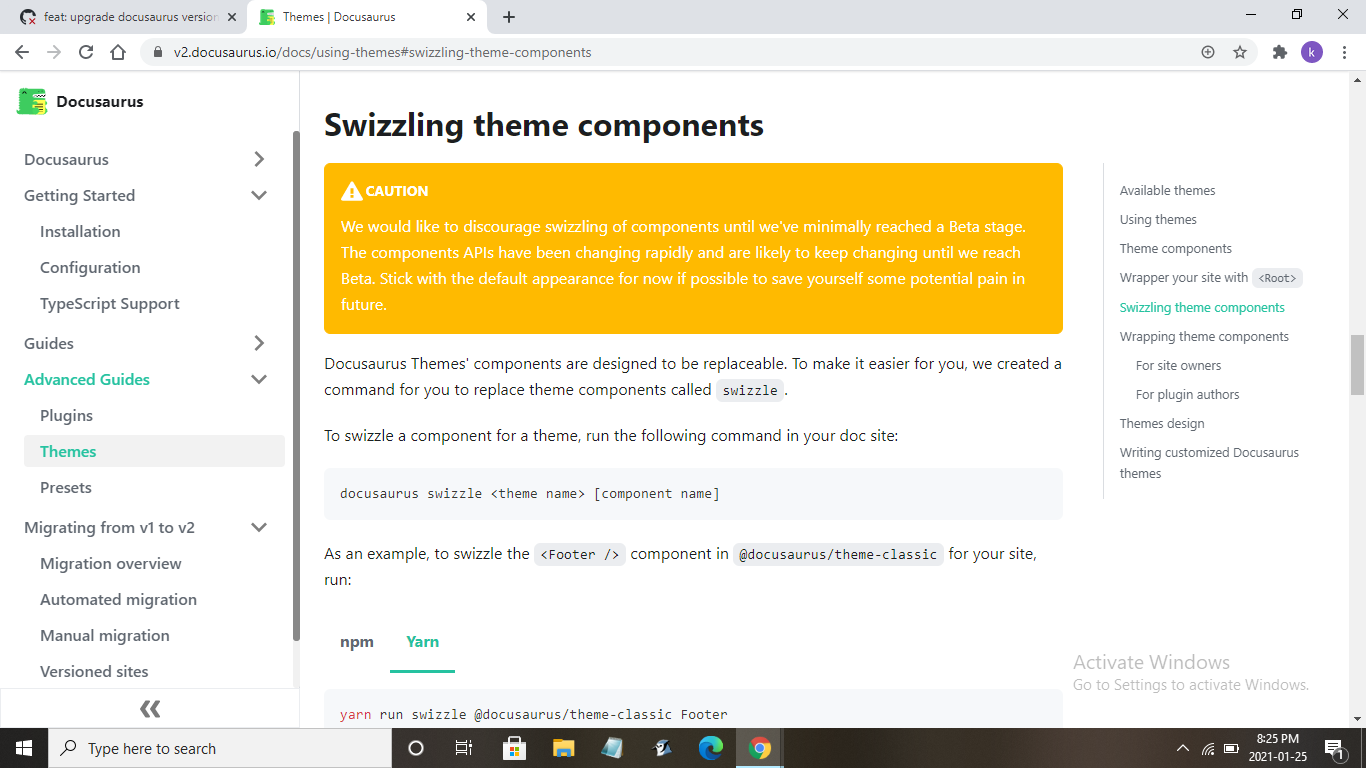Click the Docusaurus dinosaur logo
This screenshot has width=1366, height=768.
(x=32, y=101)
